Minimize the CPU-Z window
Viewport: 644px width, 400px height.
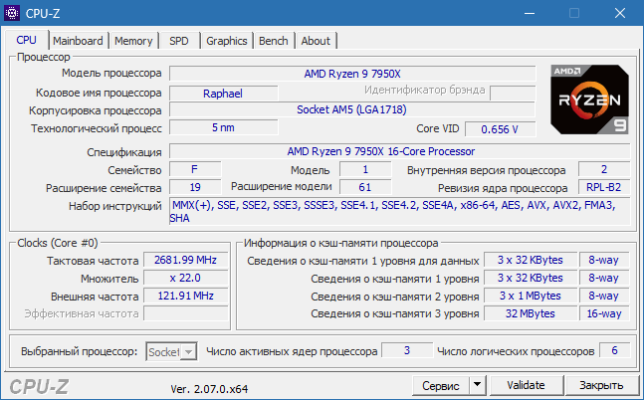pyautogui.click(x=530, y=14)
